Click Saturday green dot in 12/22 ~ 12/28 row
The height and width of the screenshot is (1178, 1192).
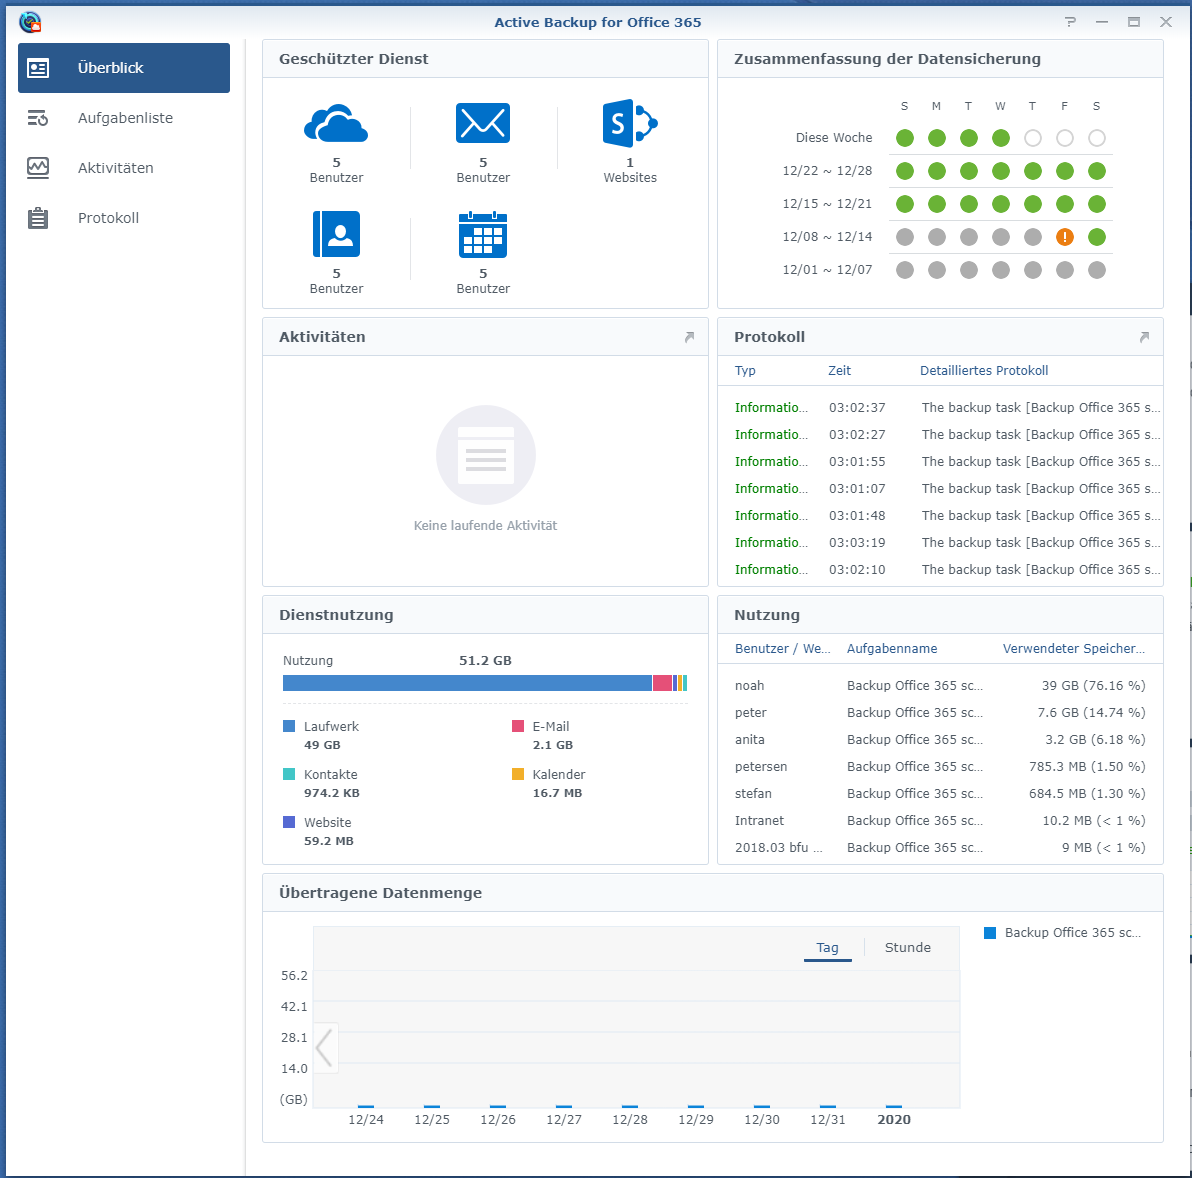1096,171
